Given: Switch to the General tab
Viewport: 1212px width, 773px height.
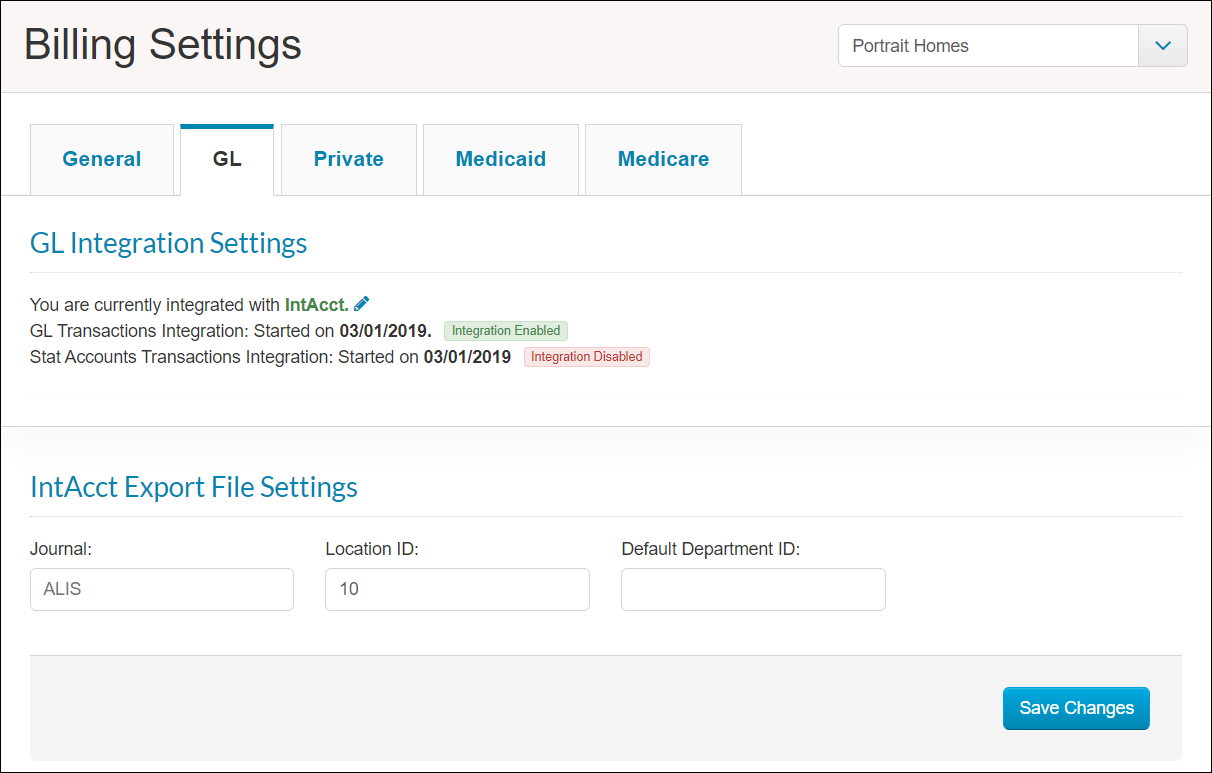Looking at the screenshot, I should 102,159.
